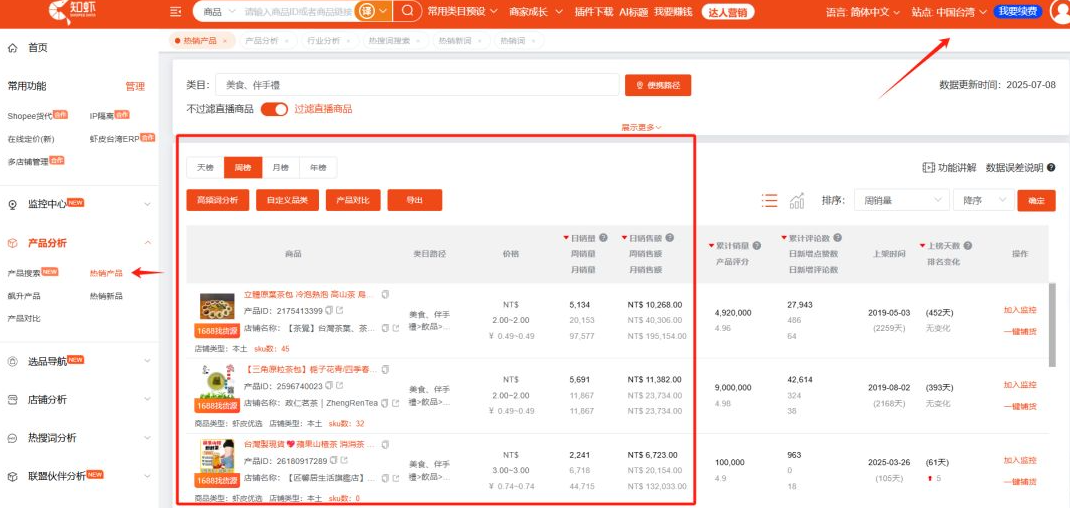Click help icon next to 日销售额 header
The image size is (1070, 515).
click(669, 238)
